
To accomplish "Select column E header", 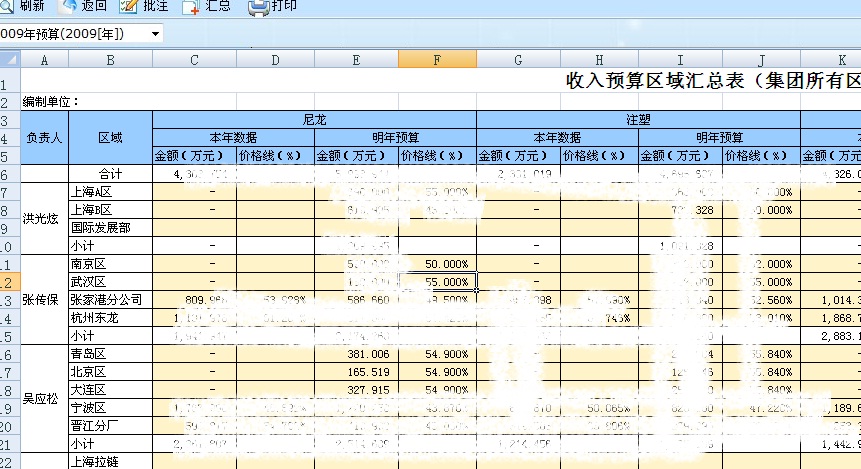I will click(x=356, y=59).
